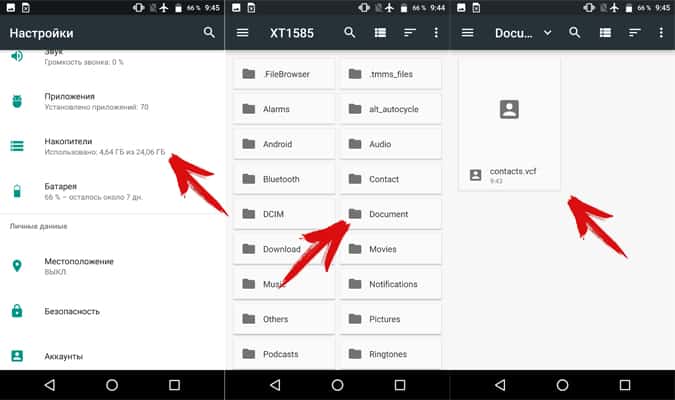This screenshot has height=400, width=675.
Task: Switch view mode in Document screen toolbar
Action: (x=605, y=33)
